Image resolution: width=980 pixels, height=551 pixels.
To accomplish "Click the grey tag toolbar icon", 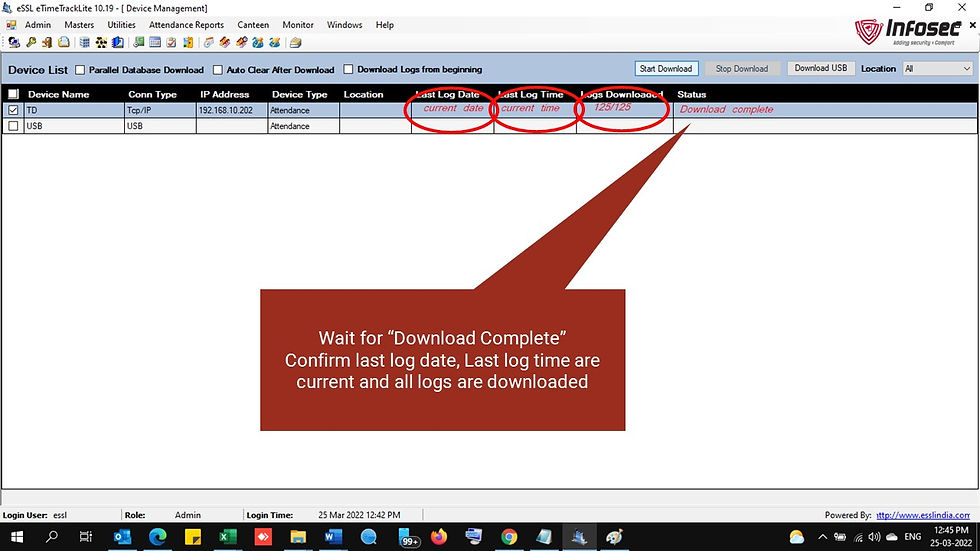I will click(x=209, y=42).
